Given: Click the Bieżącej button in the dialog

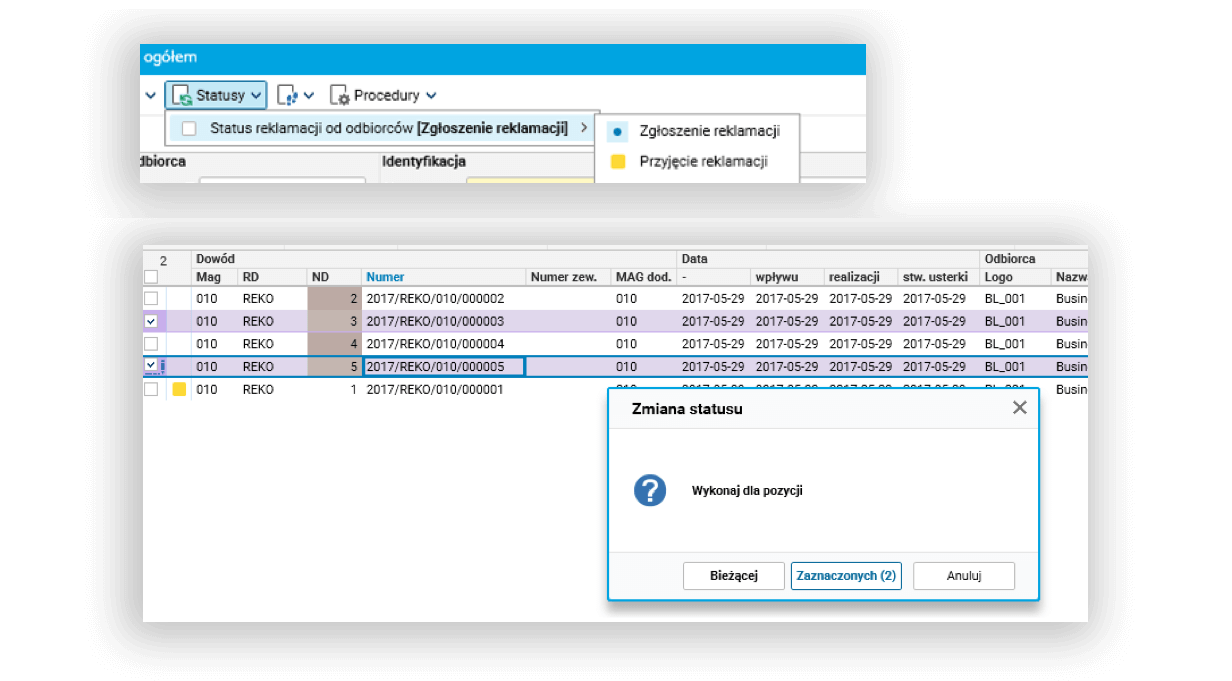Looking at the screenshot, I should click(734, 576).
